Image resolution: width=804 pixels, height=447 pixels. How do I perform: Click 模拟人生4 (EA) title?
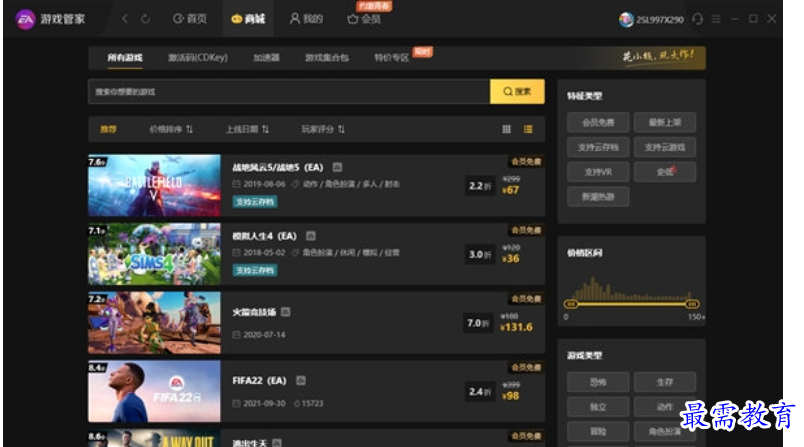(x=265, y=236)
